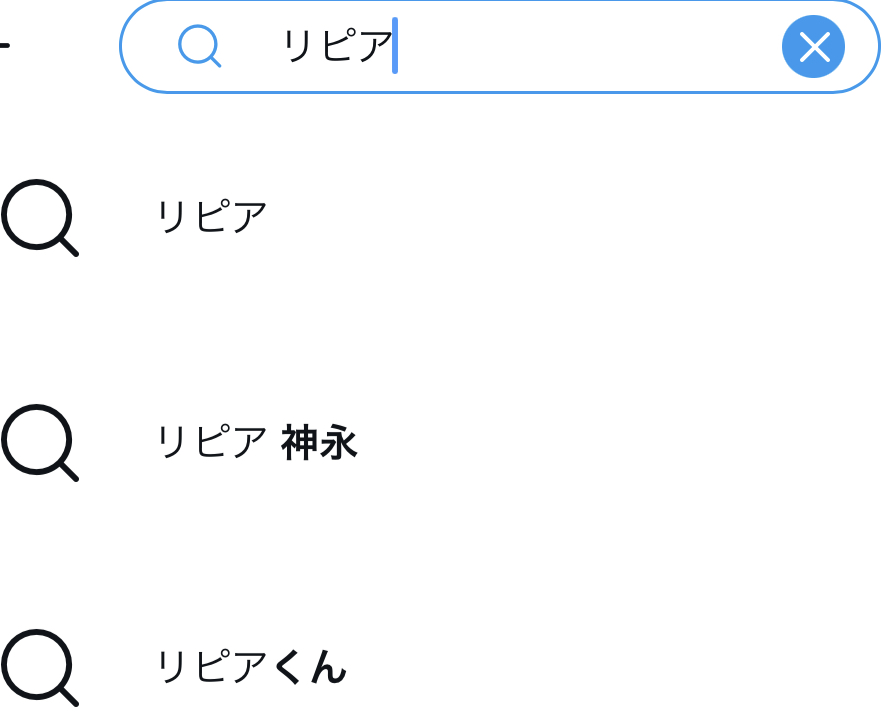Click the magnifier icon beside the first リピア suggestion
Image resolution: width=886 pixels, height=720 pixels.
coord(40,217)
